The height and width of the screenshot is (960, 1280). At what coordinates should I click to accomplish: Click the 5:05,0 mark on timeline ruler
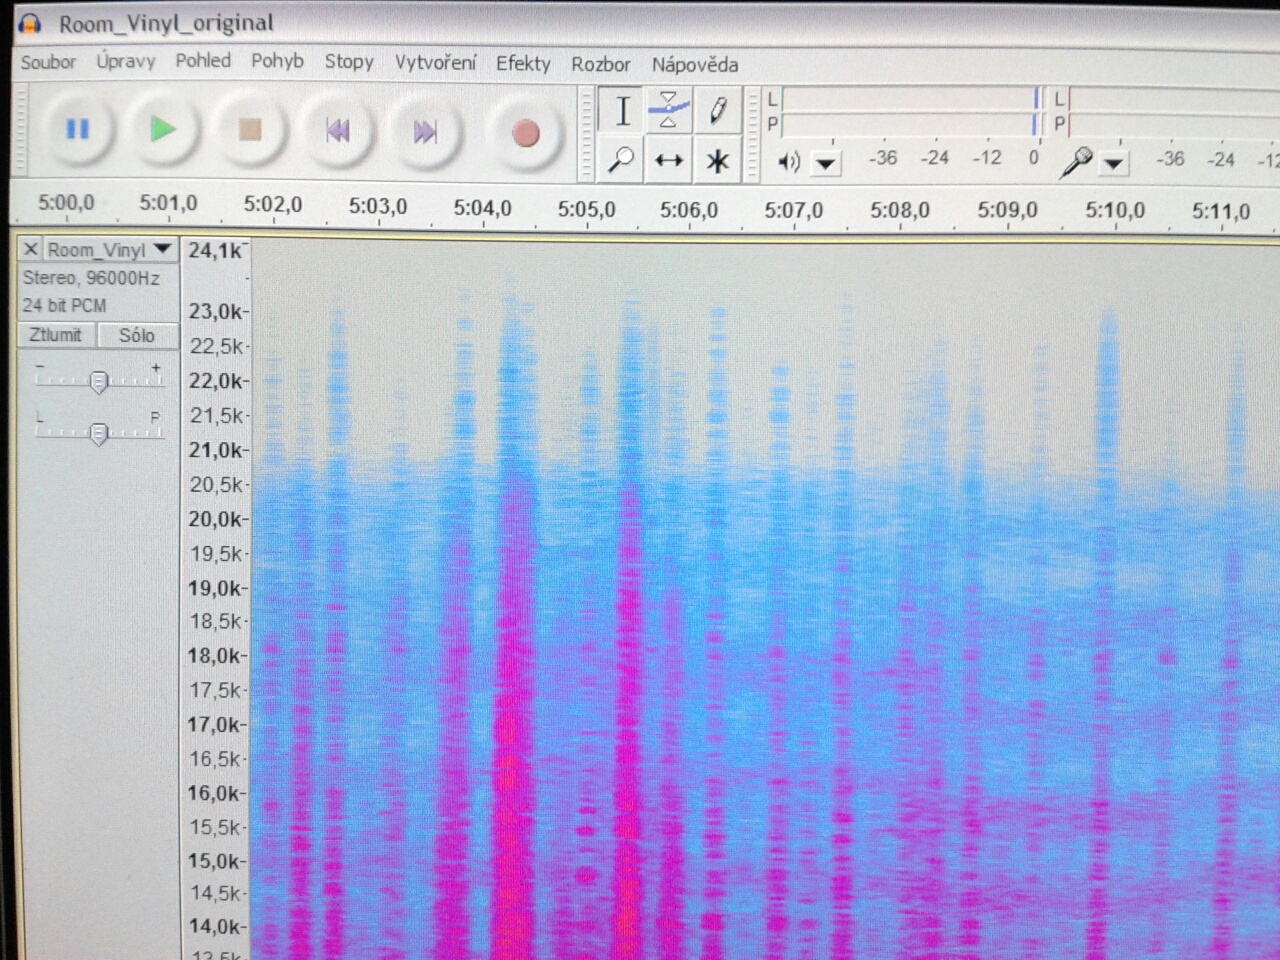[586, 210]
